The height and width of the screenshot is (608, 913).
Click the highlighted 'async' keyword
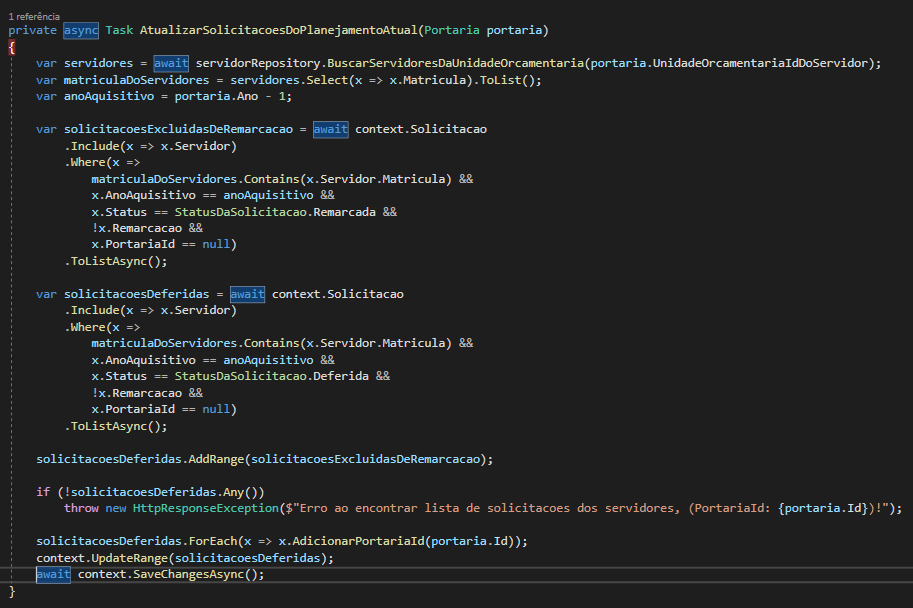[81, 30]
